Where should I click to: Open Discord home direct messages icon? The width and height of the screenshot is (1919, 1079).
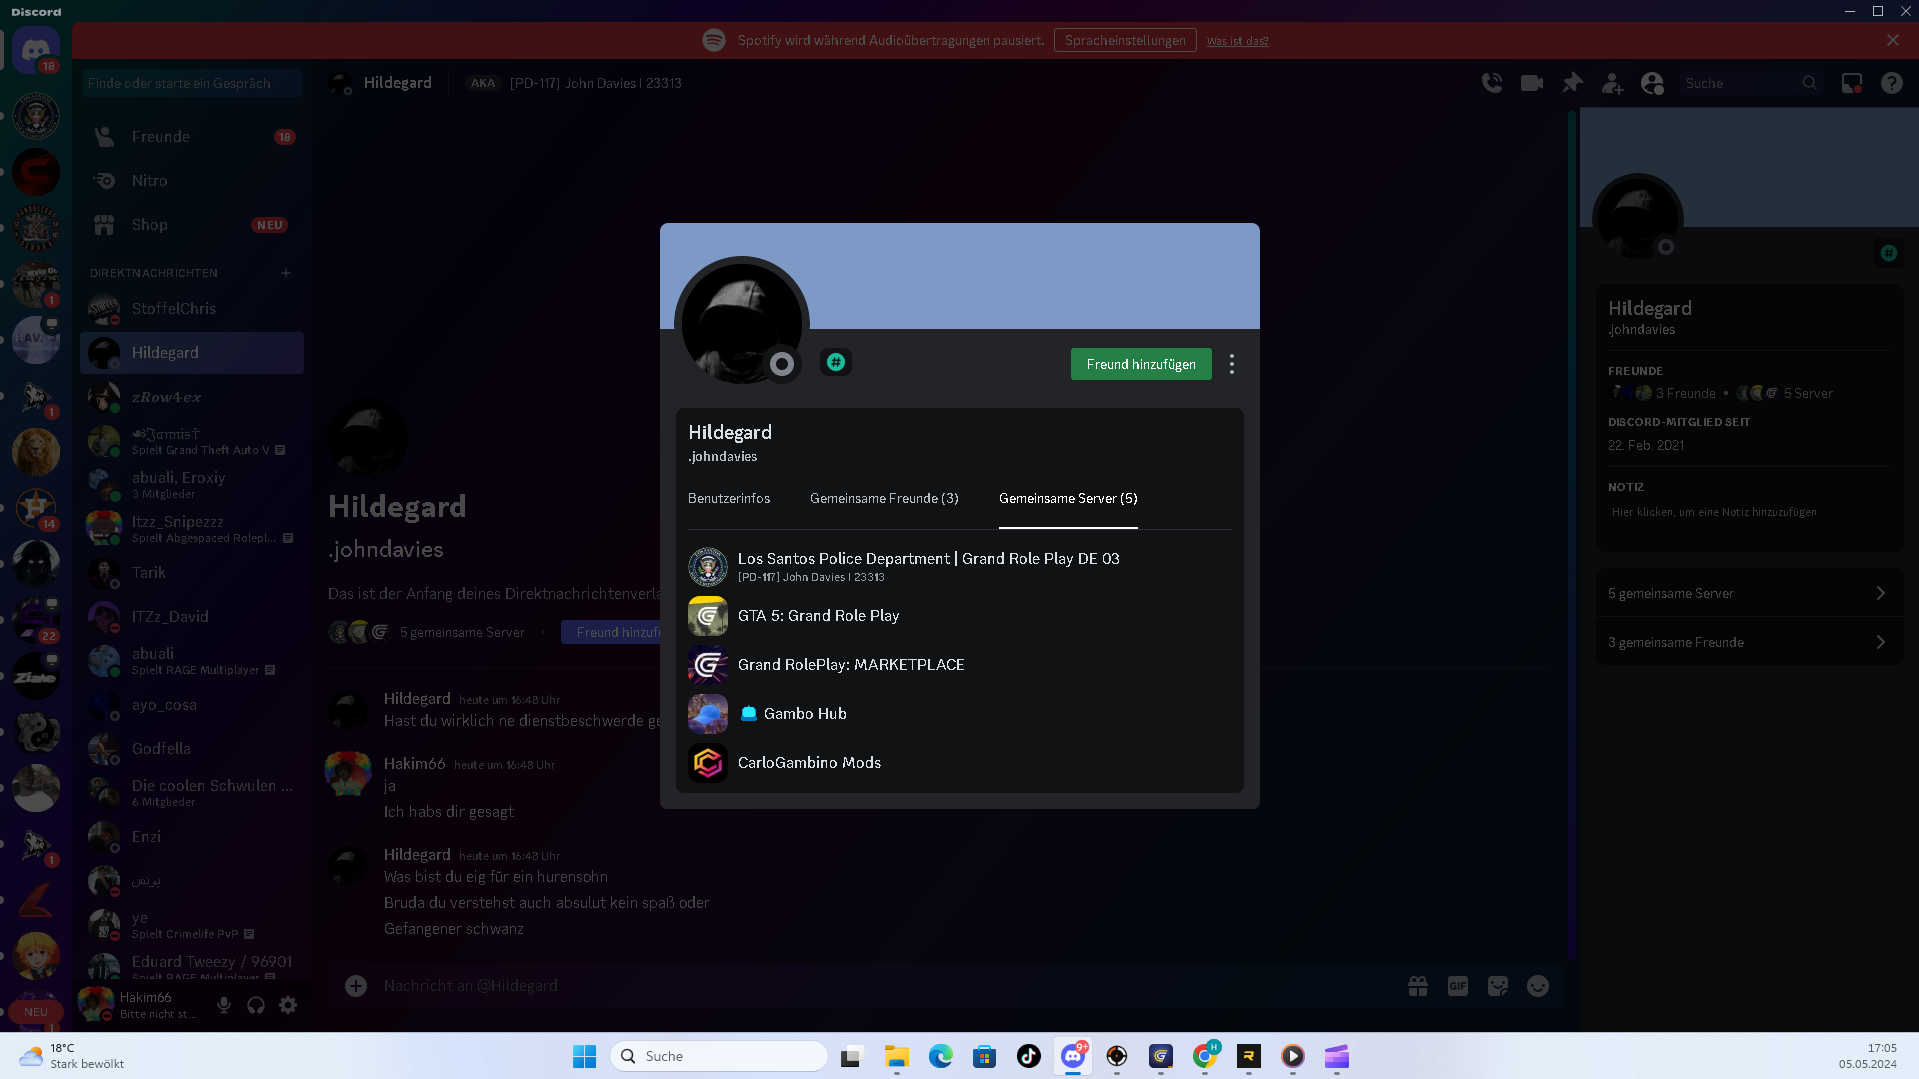point(36,50)
